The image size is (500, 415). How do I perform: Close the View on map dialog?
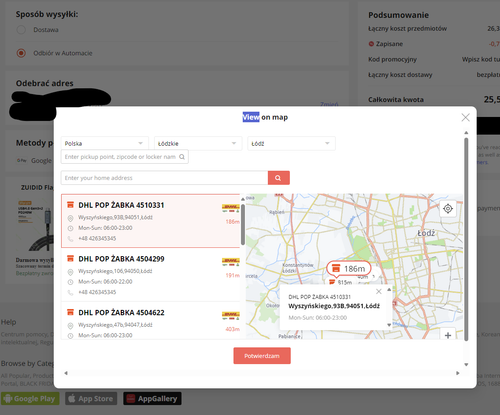pos(465,117)
